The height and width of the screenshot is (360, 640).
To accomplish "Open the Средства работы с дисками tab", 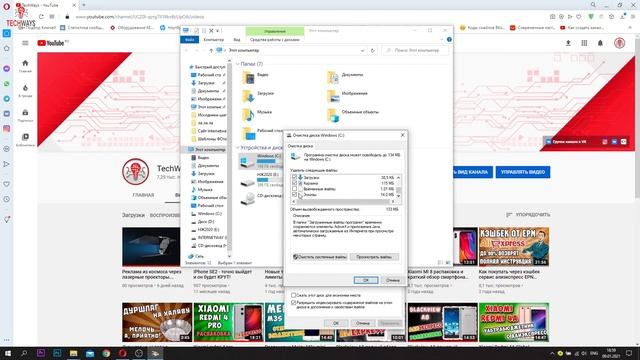I will pos(275,40).
